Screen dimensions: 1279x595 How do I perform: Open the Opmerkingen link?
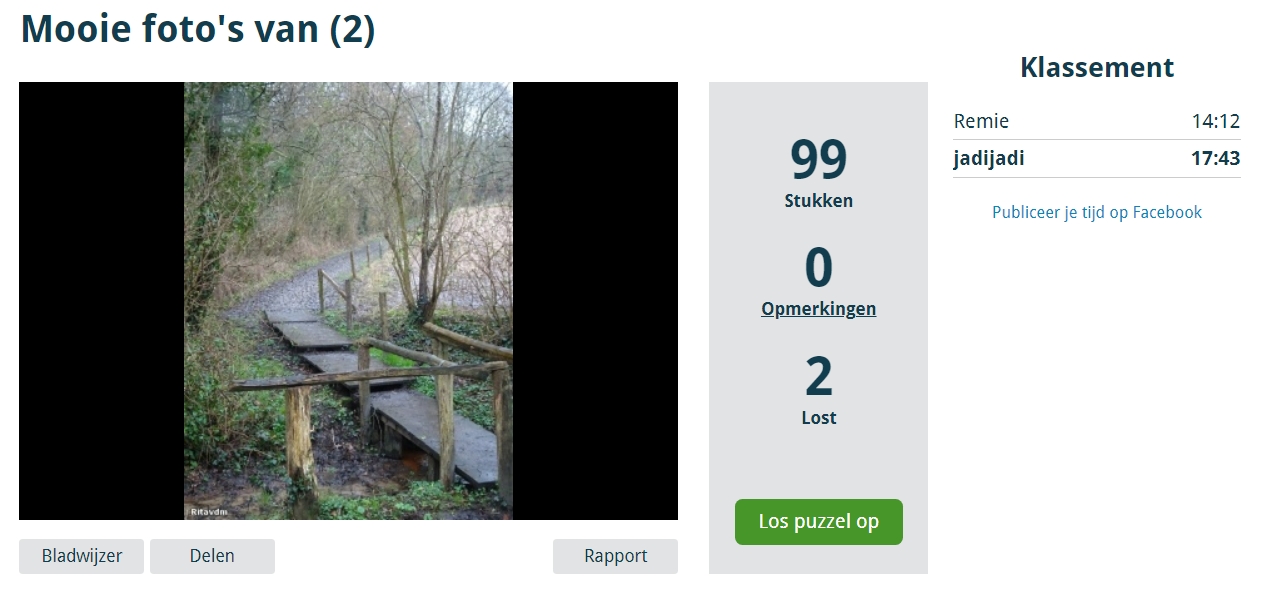818,309
